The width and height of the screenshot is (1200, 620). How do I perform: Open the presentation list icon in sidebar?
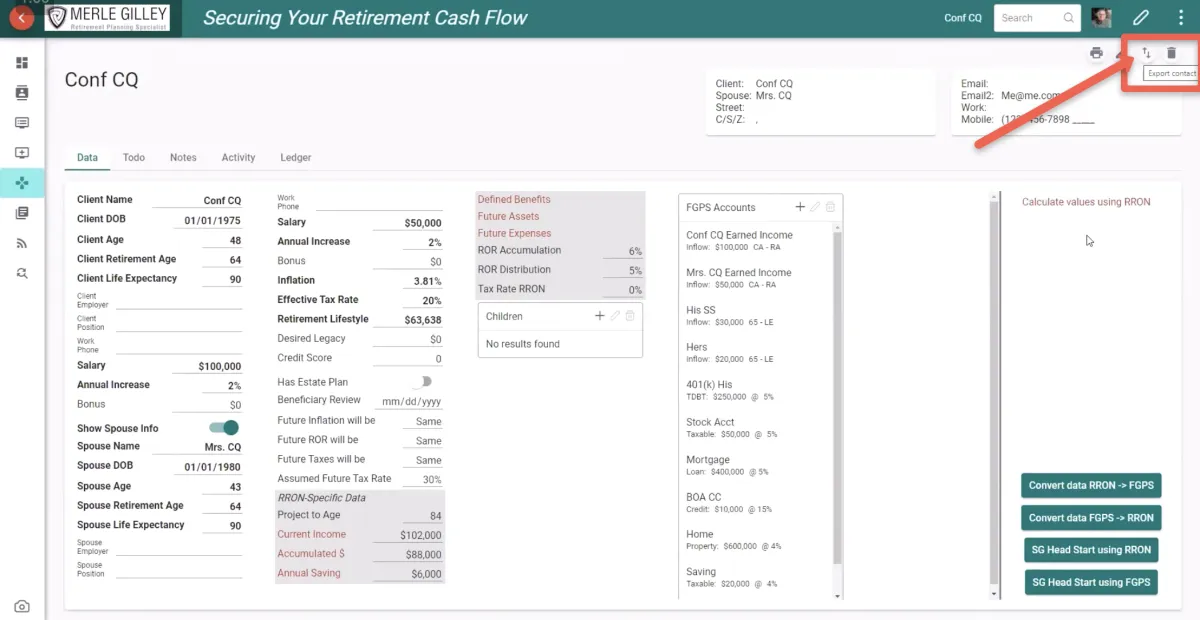(x=22, y=123)
